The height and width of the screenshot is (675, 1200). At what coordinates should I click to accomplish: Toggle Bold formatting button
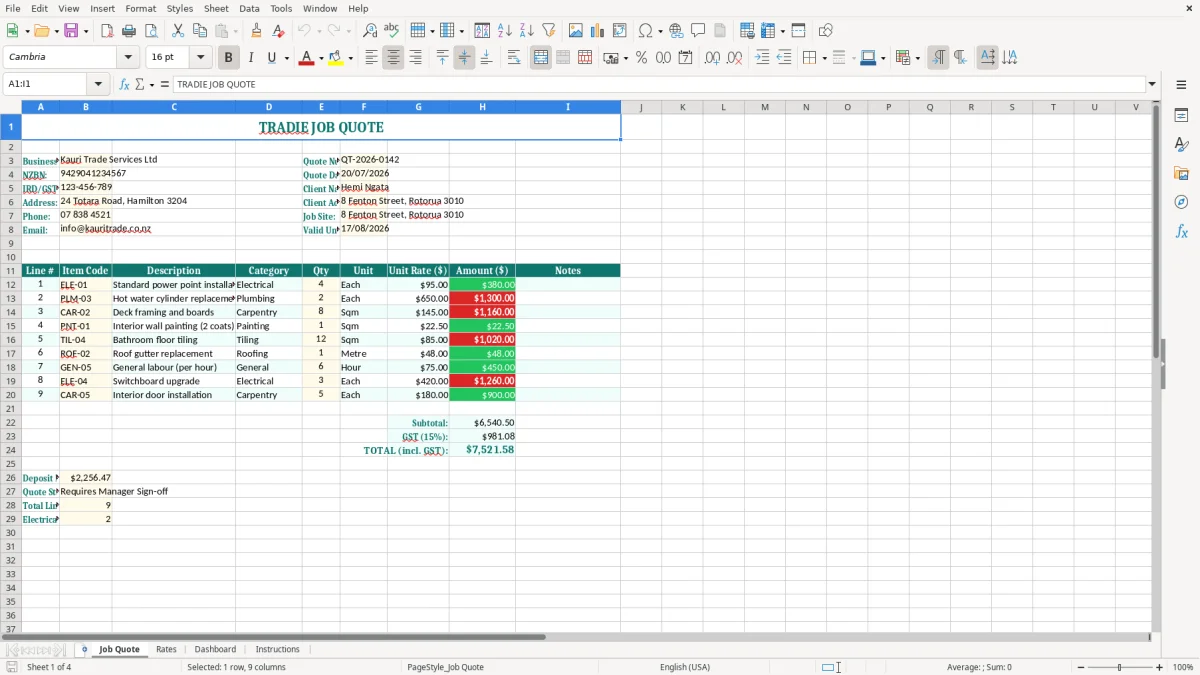pyautogui.click(x=229, y=58)
